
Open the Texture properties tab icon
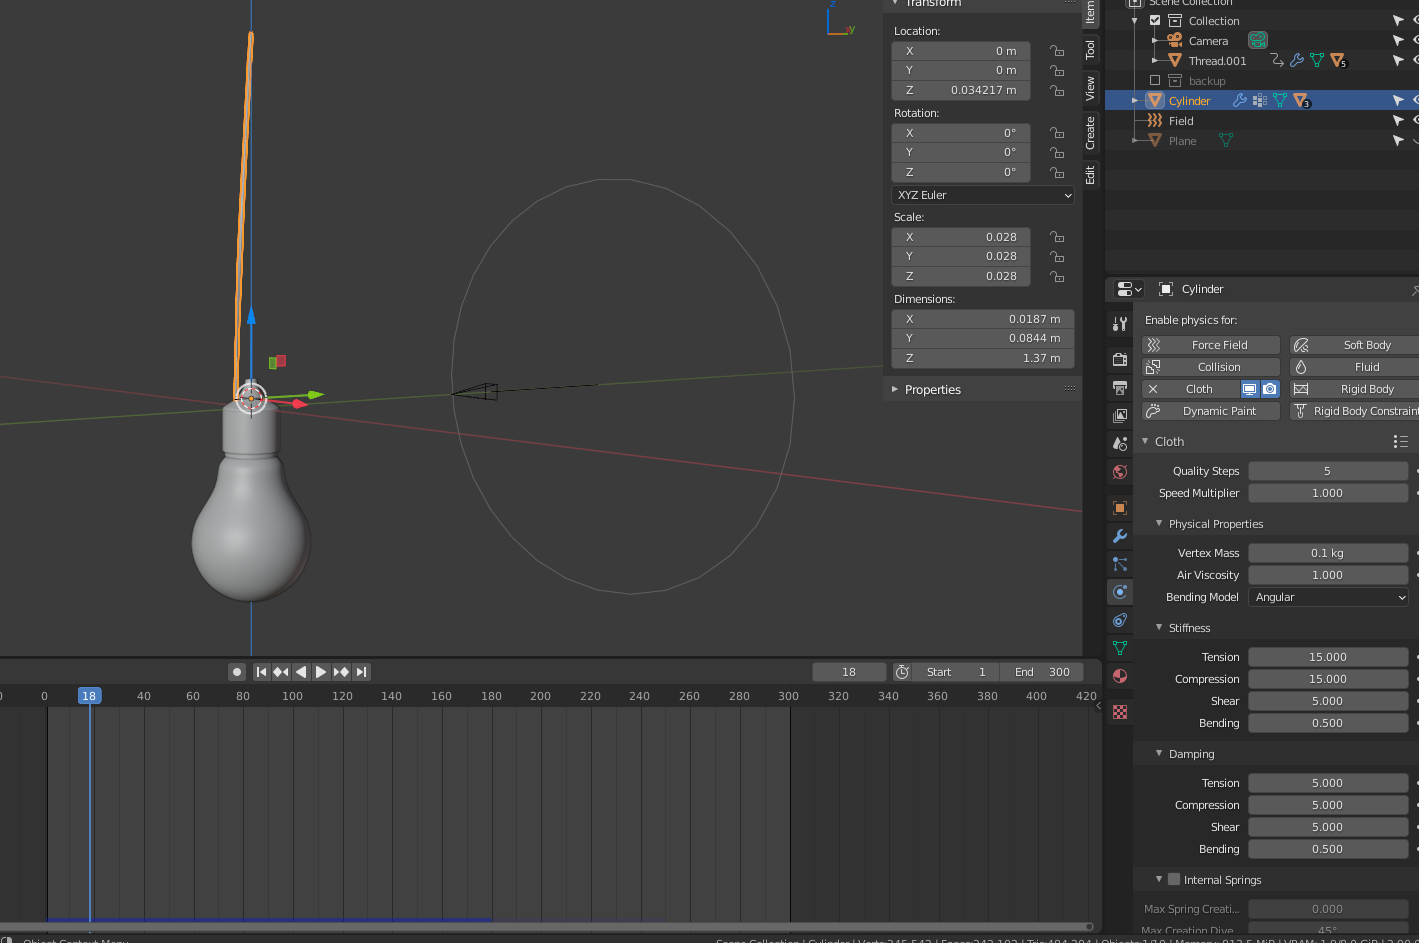click(x=1120, y=712)
